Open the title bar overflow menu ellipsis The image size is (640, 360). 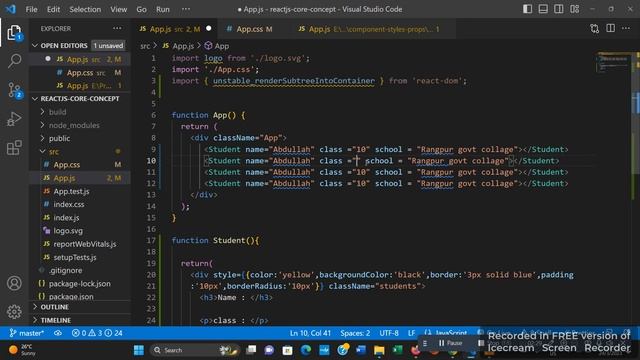point(186,9)
